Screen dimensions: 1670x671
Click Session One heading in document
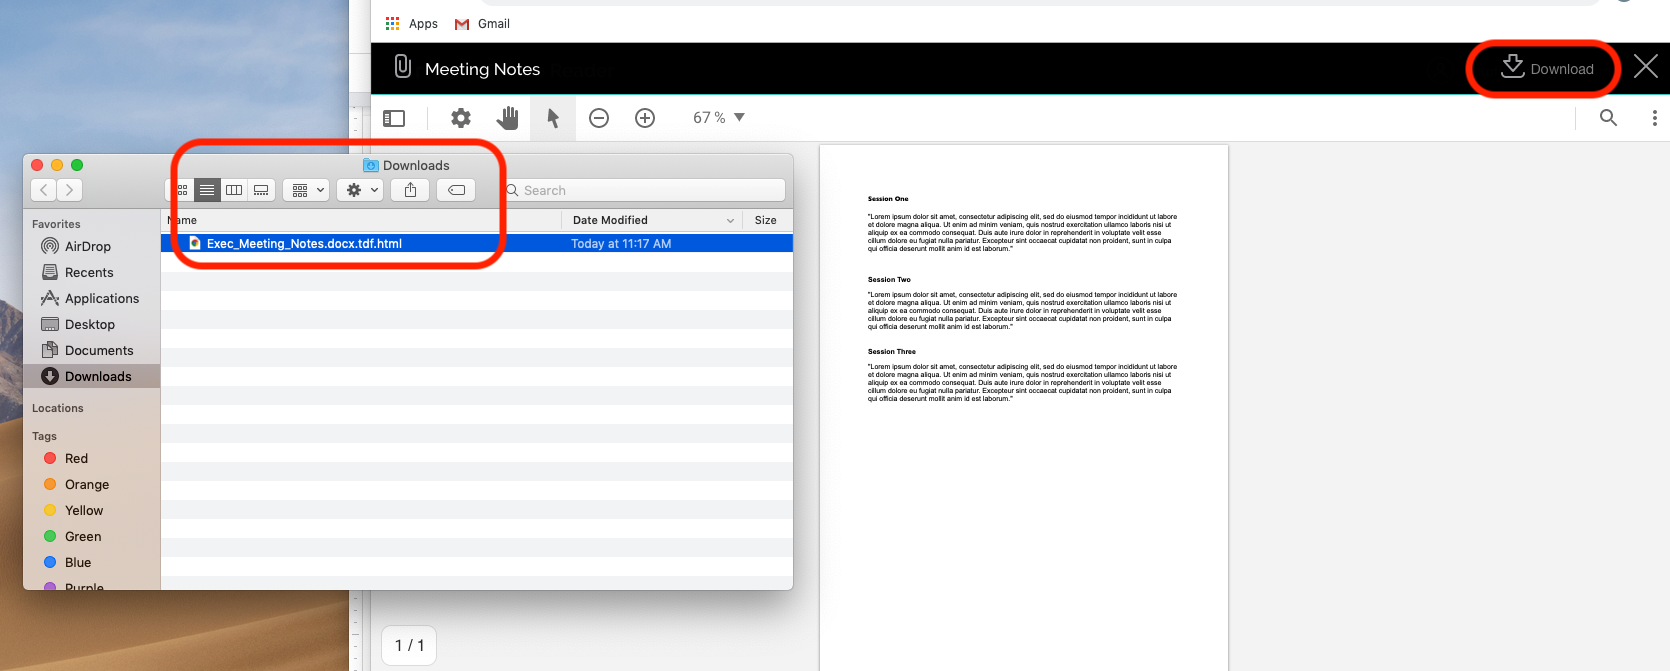click(888, 199)
